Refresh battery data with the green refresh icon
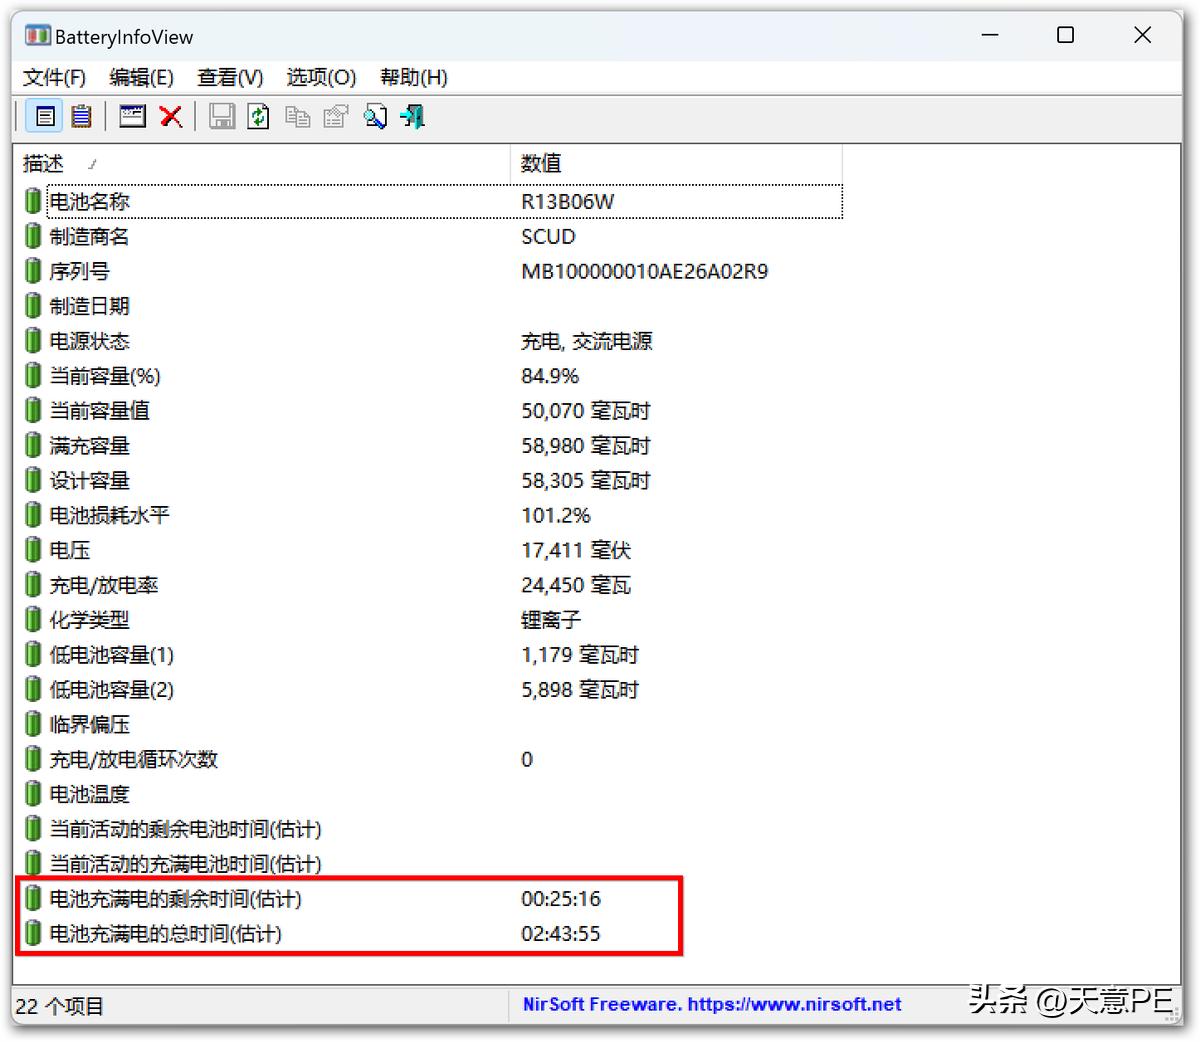The width and height of the screenshot is (1200, 1042). tap(258, 116)
